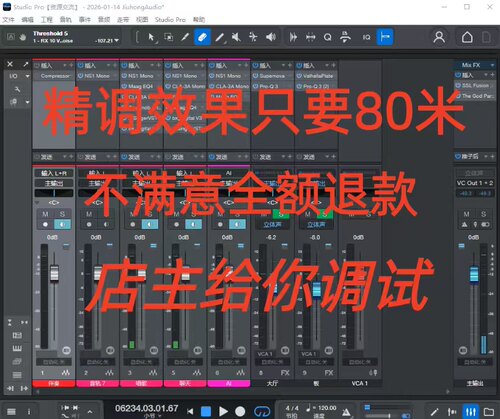Open the 文件 menu
500x419 pixels.
coord(8,20)
